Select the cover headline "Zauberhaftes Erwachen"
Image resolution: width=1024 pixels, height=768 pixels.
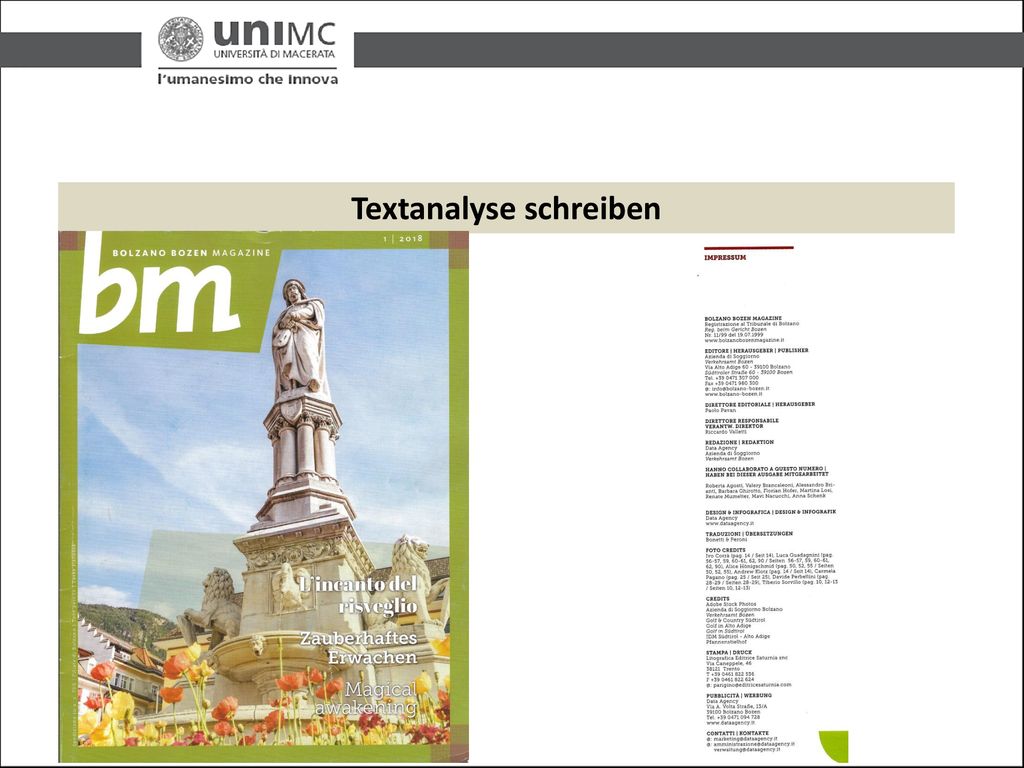(x=359, y=647)
